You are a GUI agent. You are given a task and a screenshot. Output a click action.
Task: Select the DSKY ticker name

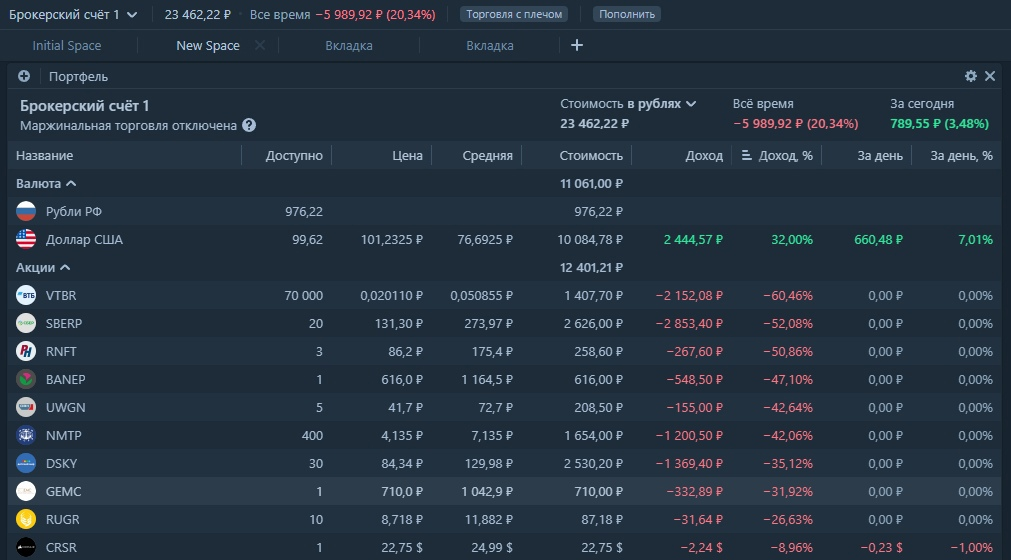point(61,464)
